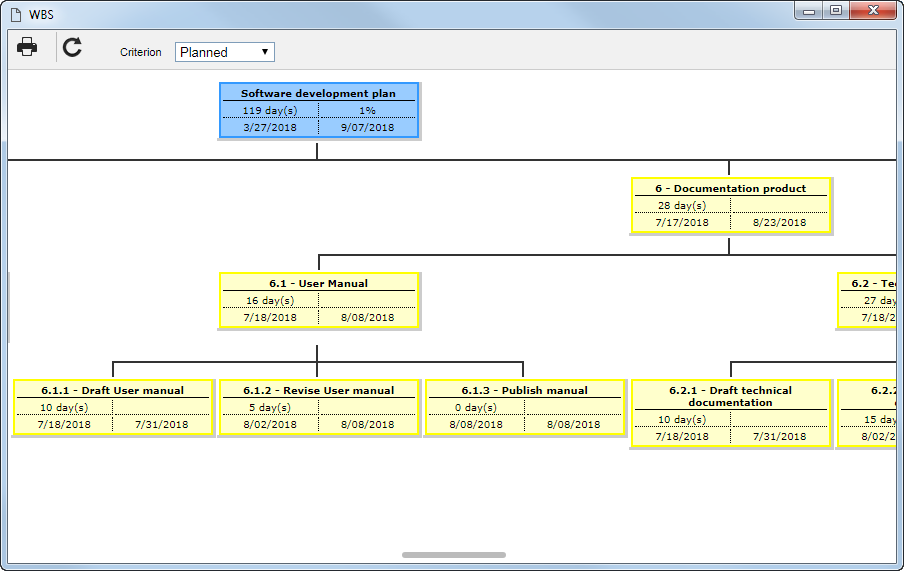Click start date 8/02/2018 of Revise User manual

click(270, 425)
